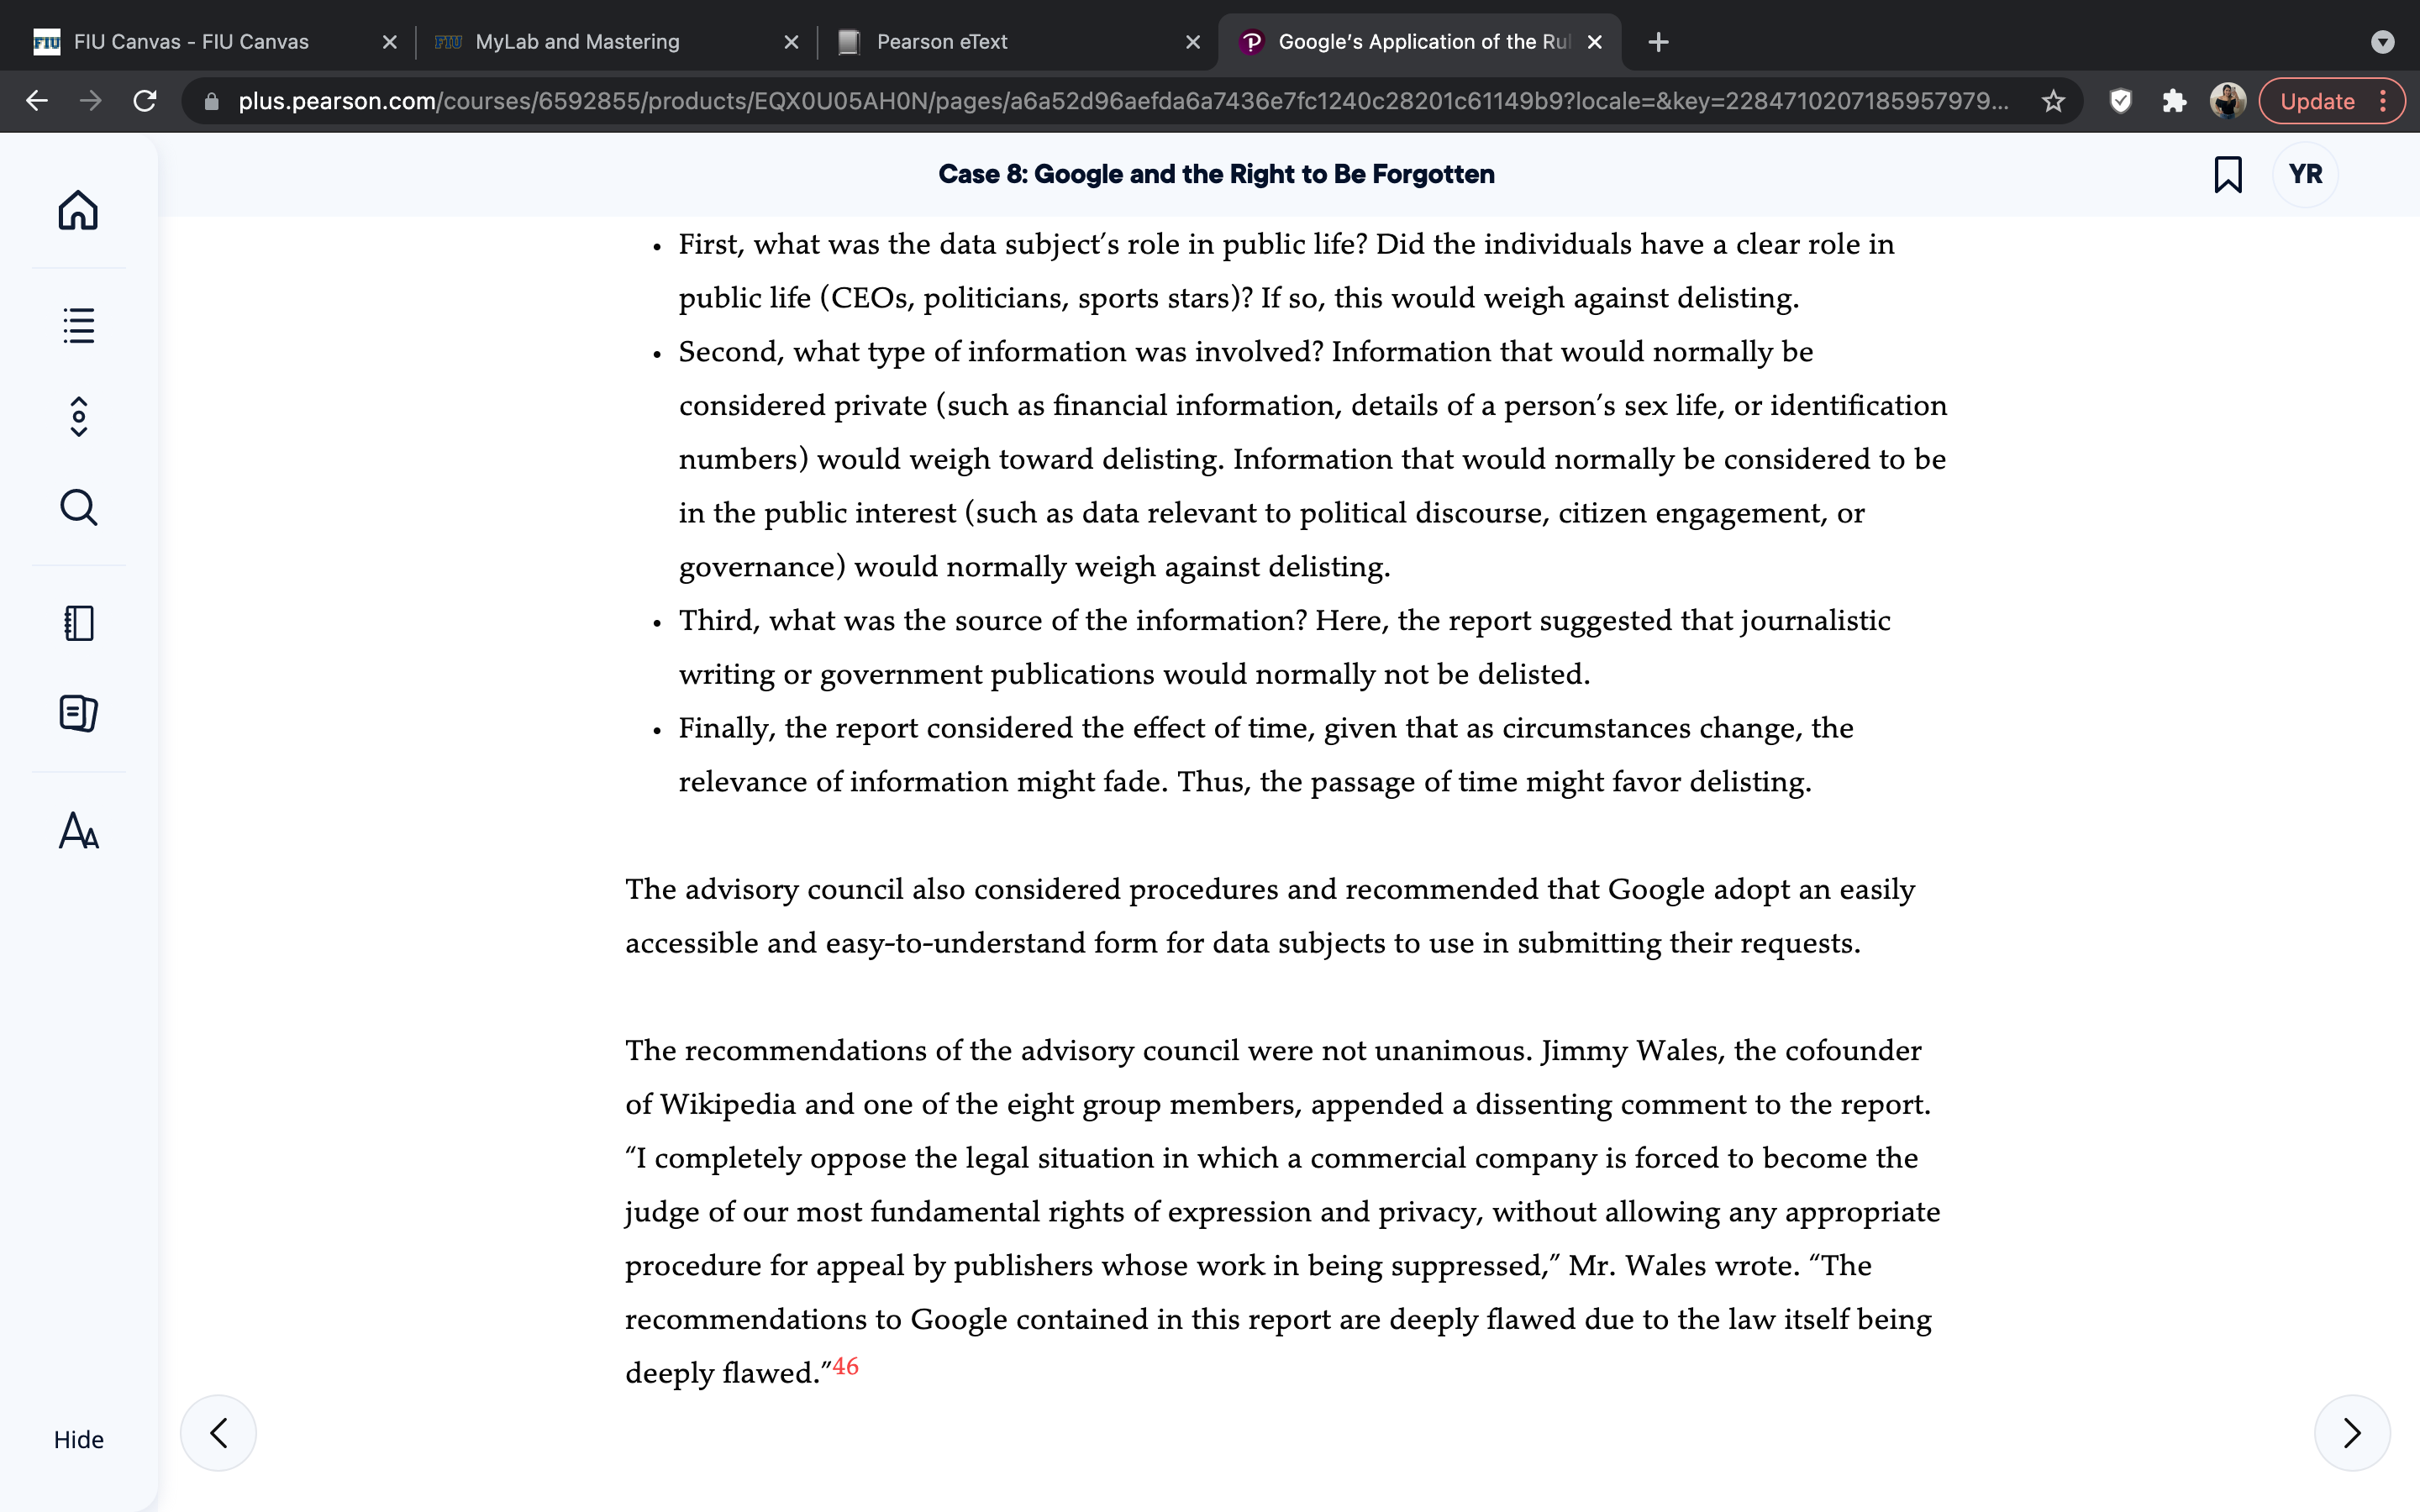Image resolution: width=2420 pixels, height=1512 pixels.
Task: Bookmark this page
Action: pyautogui.click(x=2228, y=174)
